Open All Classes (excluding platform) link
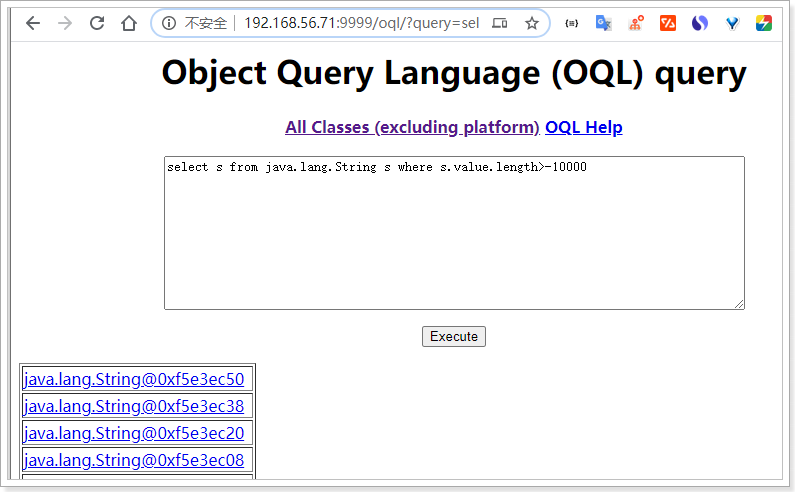795x492 pixels. point(412,127)
